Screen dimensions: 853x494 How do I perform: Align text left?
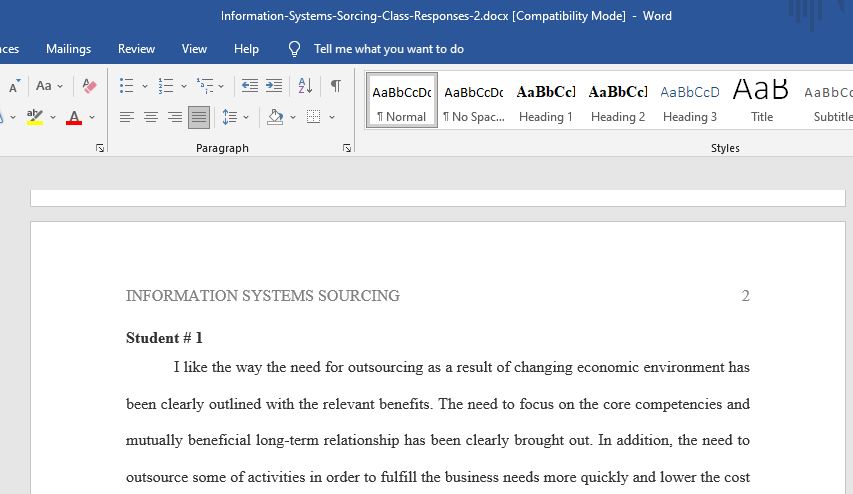click(127, 117)
